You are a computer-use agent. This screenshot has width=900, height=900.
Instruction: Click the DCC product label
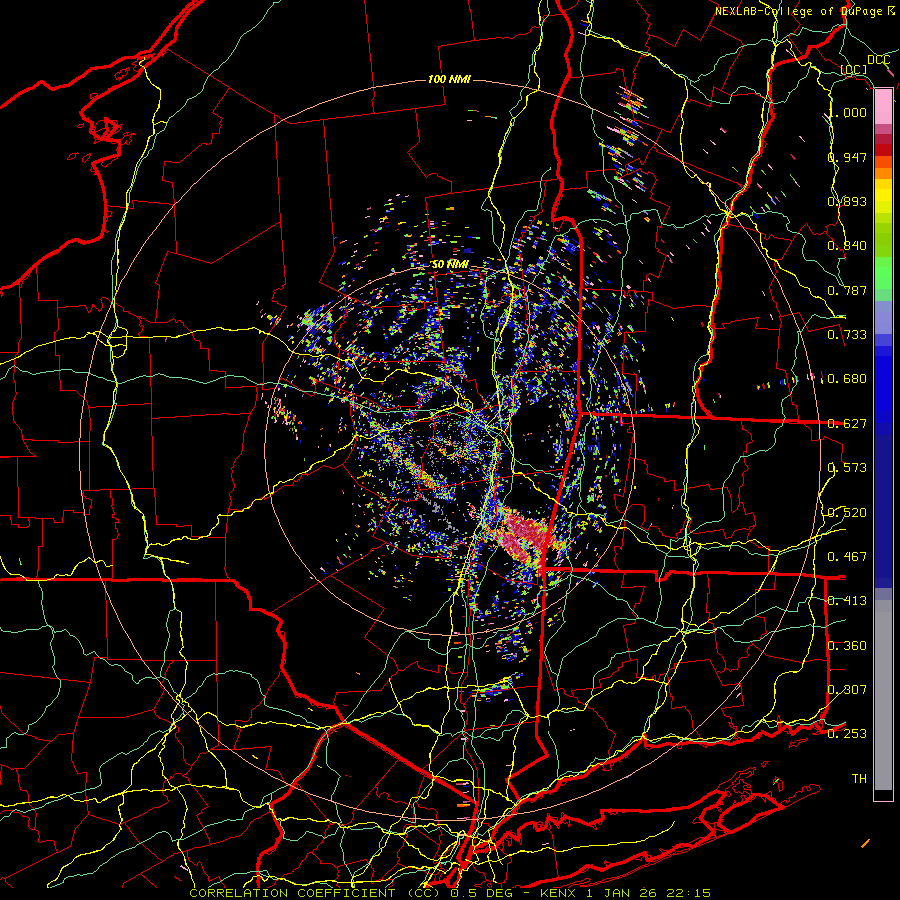pos(878,60)
